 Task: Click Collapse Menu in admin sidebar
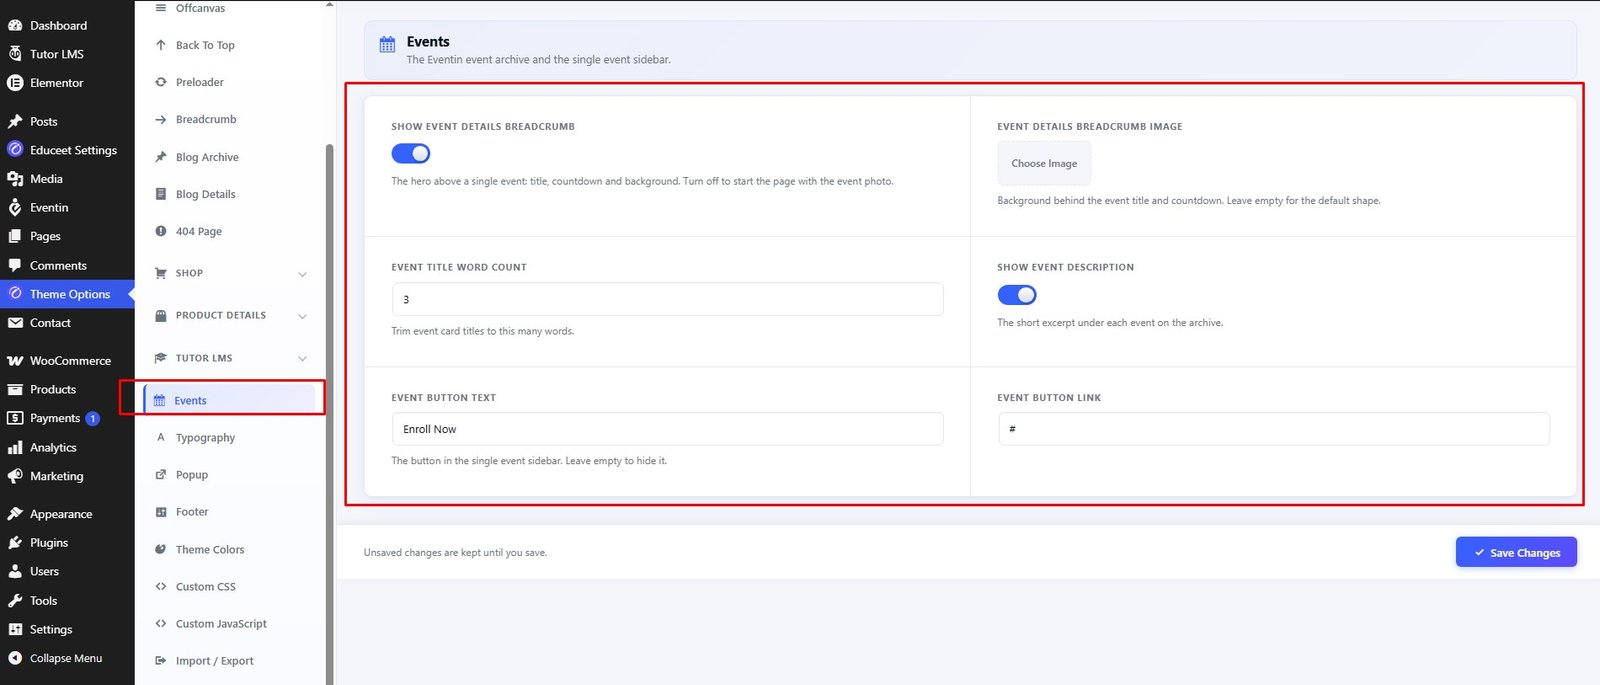tap(67, 658)
